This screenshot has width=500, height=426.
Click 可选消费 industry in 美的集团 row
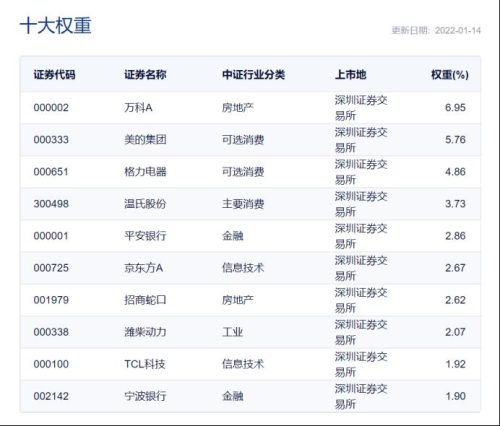(243, 140)
